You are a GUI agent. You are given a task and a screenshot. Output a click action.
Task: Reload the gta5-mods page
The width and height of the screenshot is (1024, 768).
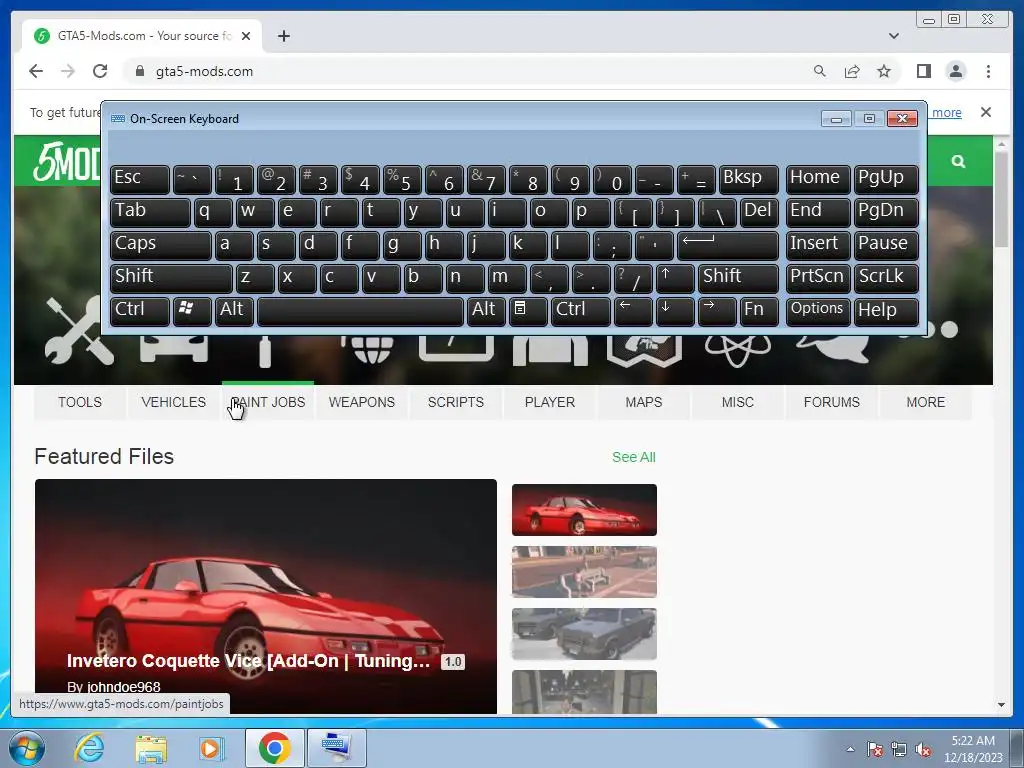(x=100, y=71)
